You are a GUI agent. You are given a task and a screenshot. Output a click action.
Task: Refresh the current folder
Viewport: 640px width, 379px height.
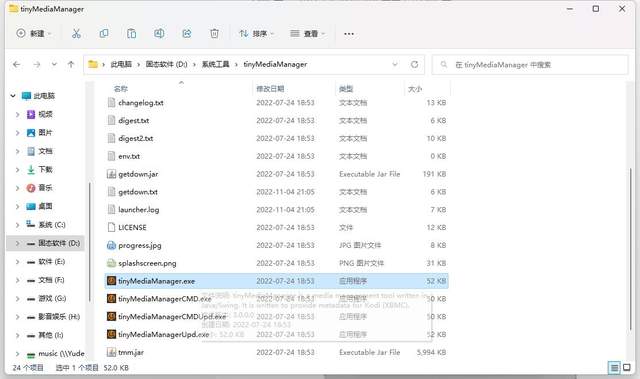pos(414,64)
